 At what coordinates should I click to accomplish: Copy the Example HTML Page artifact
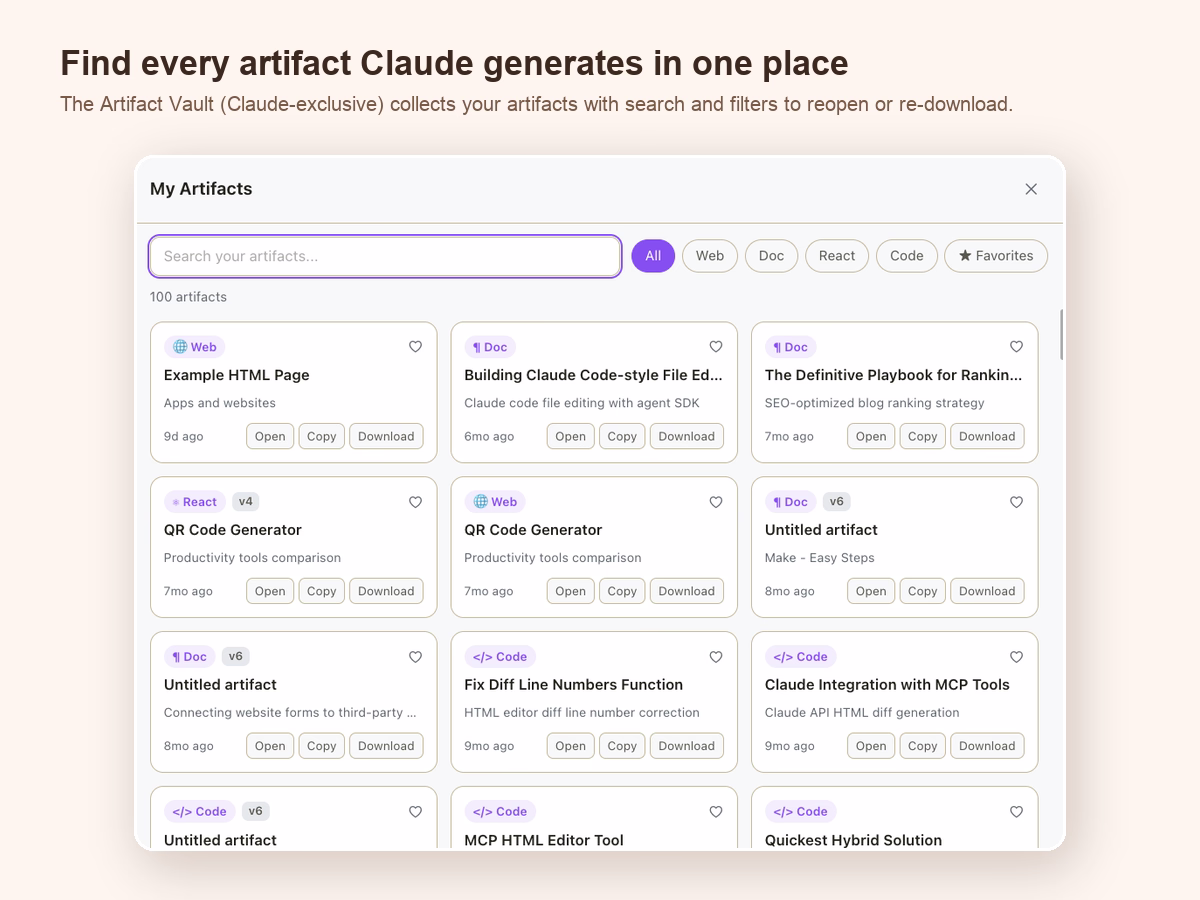pyautogui.click(x=322, y=436)
